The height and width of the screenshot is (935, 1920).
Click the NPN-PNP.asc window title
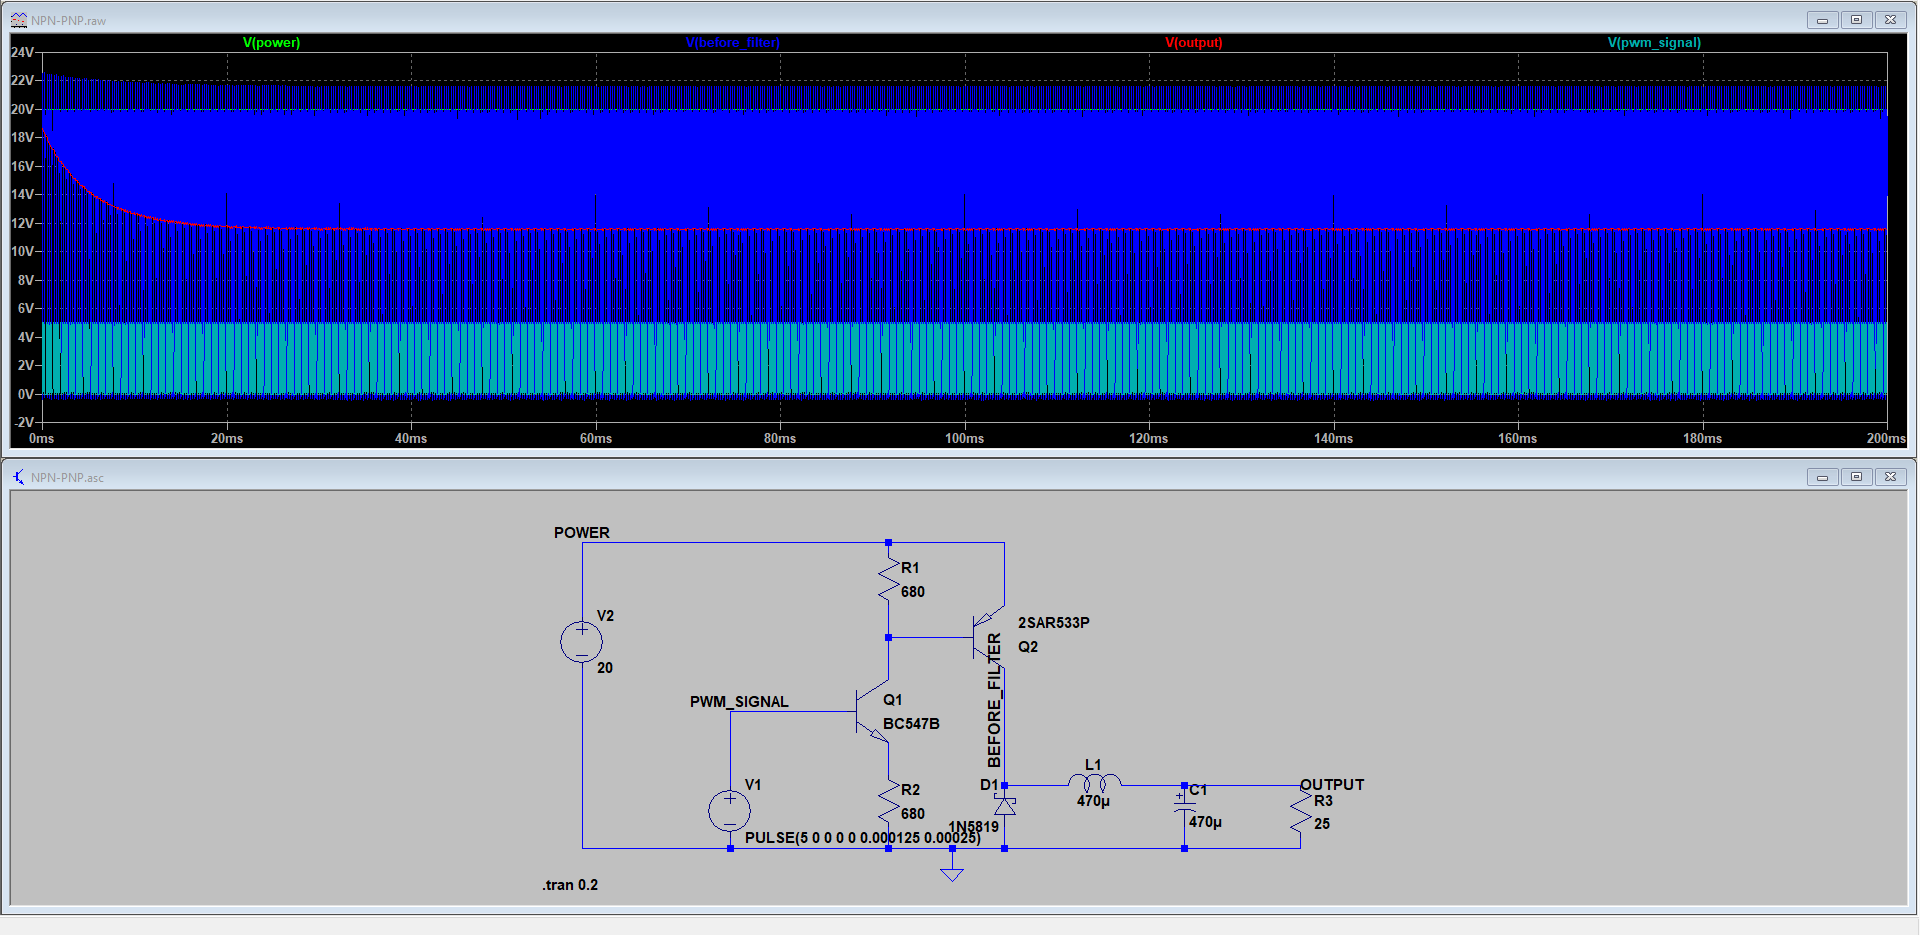[x=67, y=478]
